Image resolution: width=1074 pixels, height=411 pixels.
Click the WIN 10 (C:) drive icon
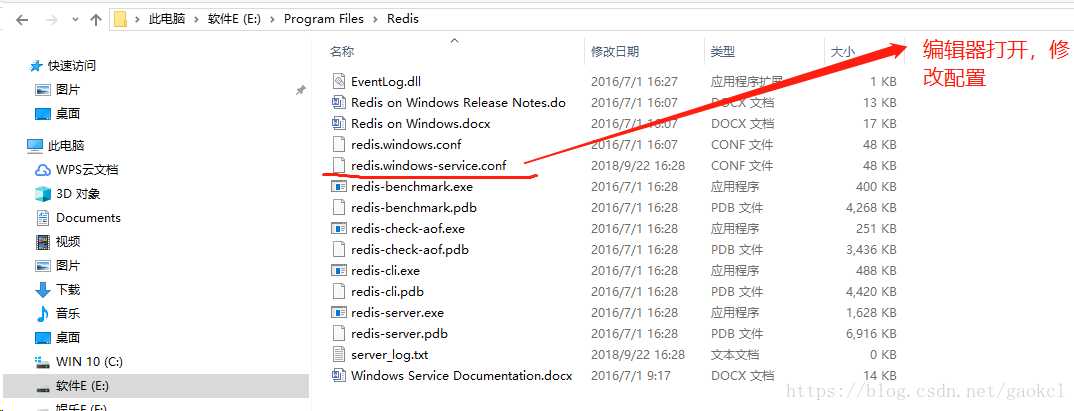click(x=43, y=362)
